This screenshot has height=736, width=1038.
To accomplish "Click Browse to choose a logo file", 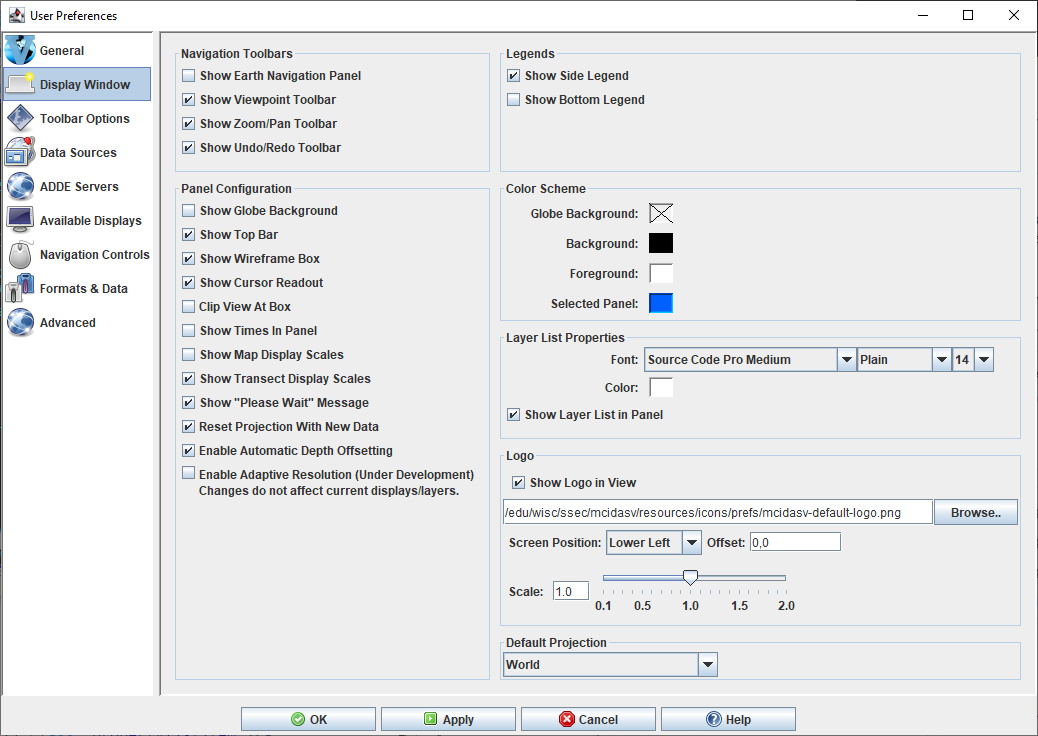I will (x=975, y=513).
